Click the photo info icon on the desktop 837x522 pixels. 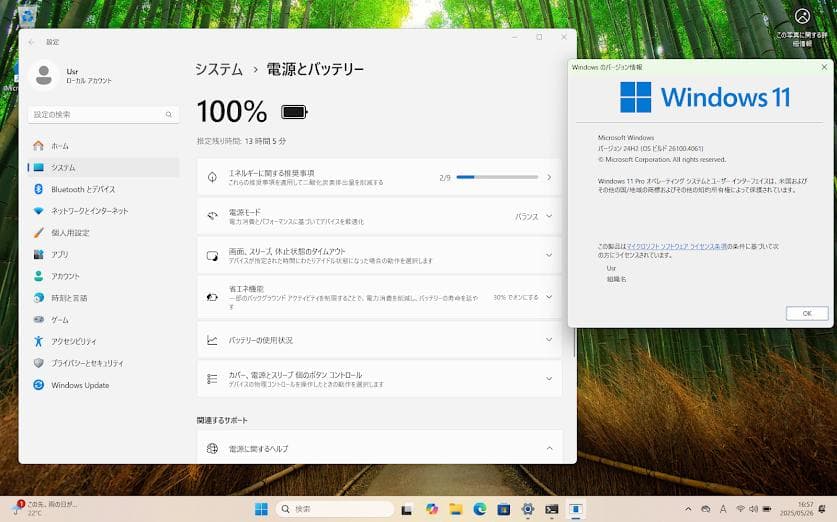click(x=802, y=17)
